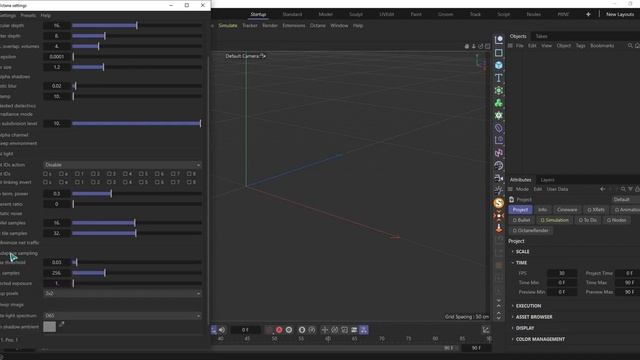
Task: Click the specular depth slider
Action: (136, 26)
